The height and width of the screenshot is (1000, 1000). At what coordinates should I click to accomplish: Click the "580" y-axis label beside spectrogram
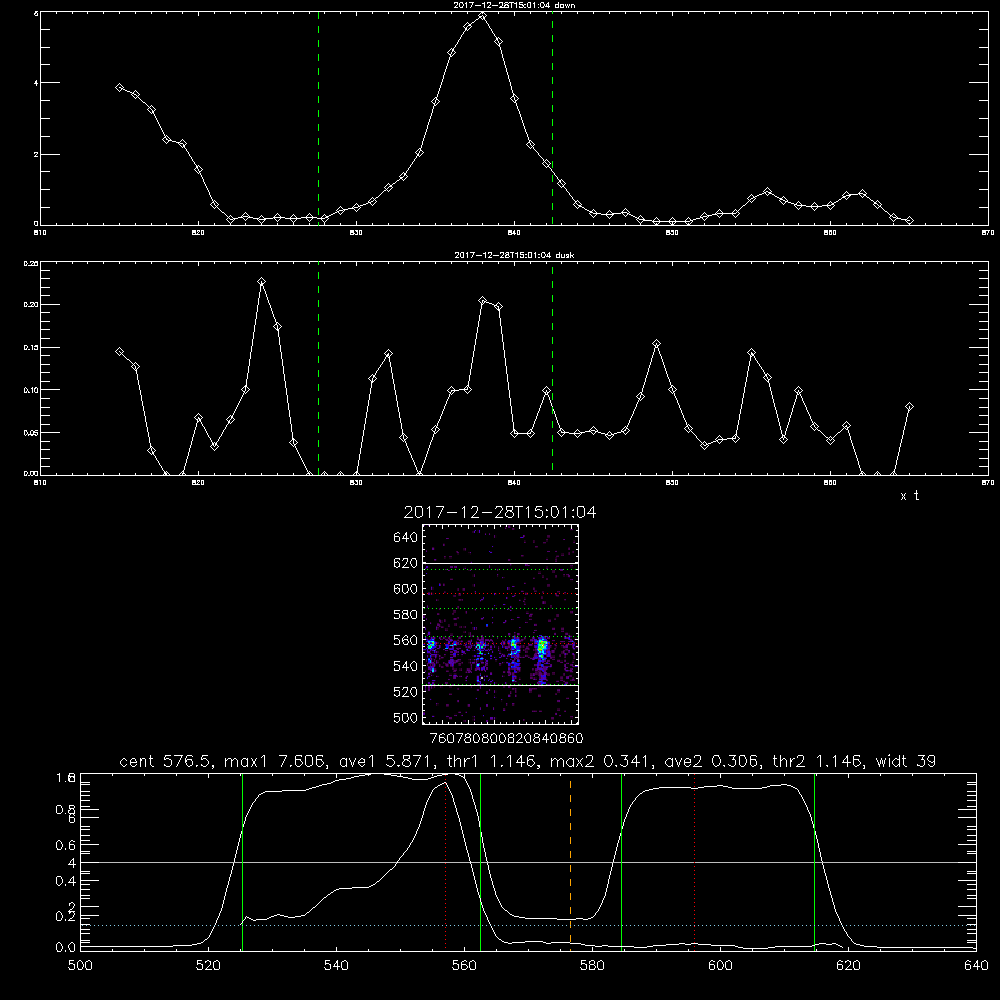click(406, 615)
